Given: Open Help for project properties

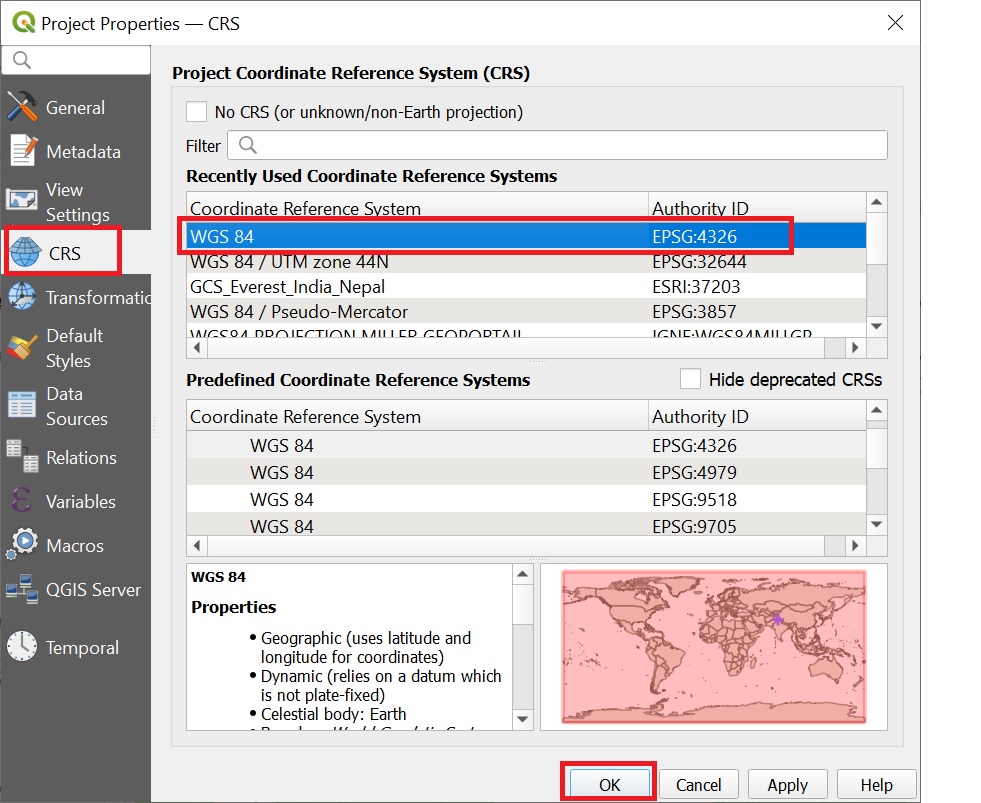Looking at the screenshot, I should click(x=876, y=784).
